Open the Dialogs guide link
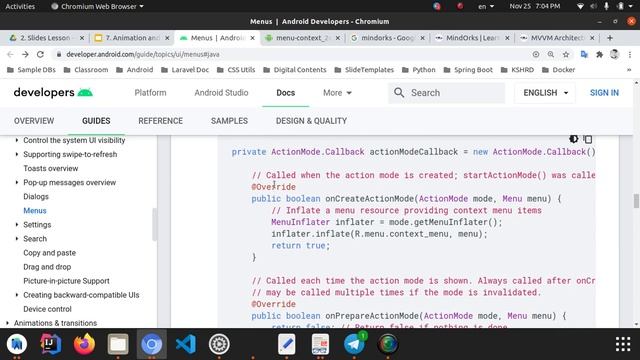 (36, 196)
